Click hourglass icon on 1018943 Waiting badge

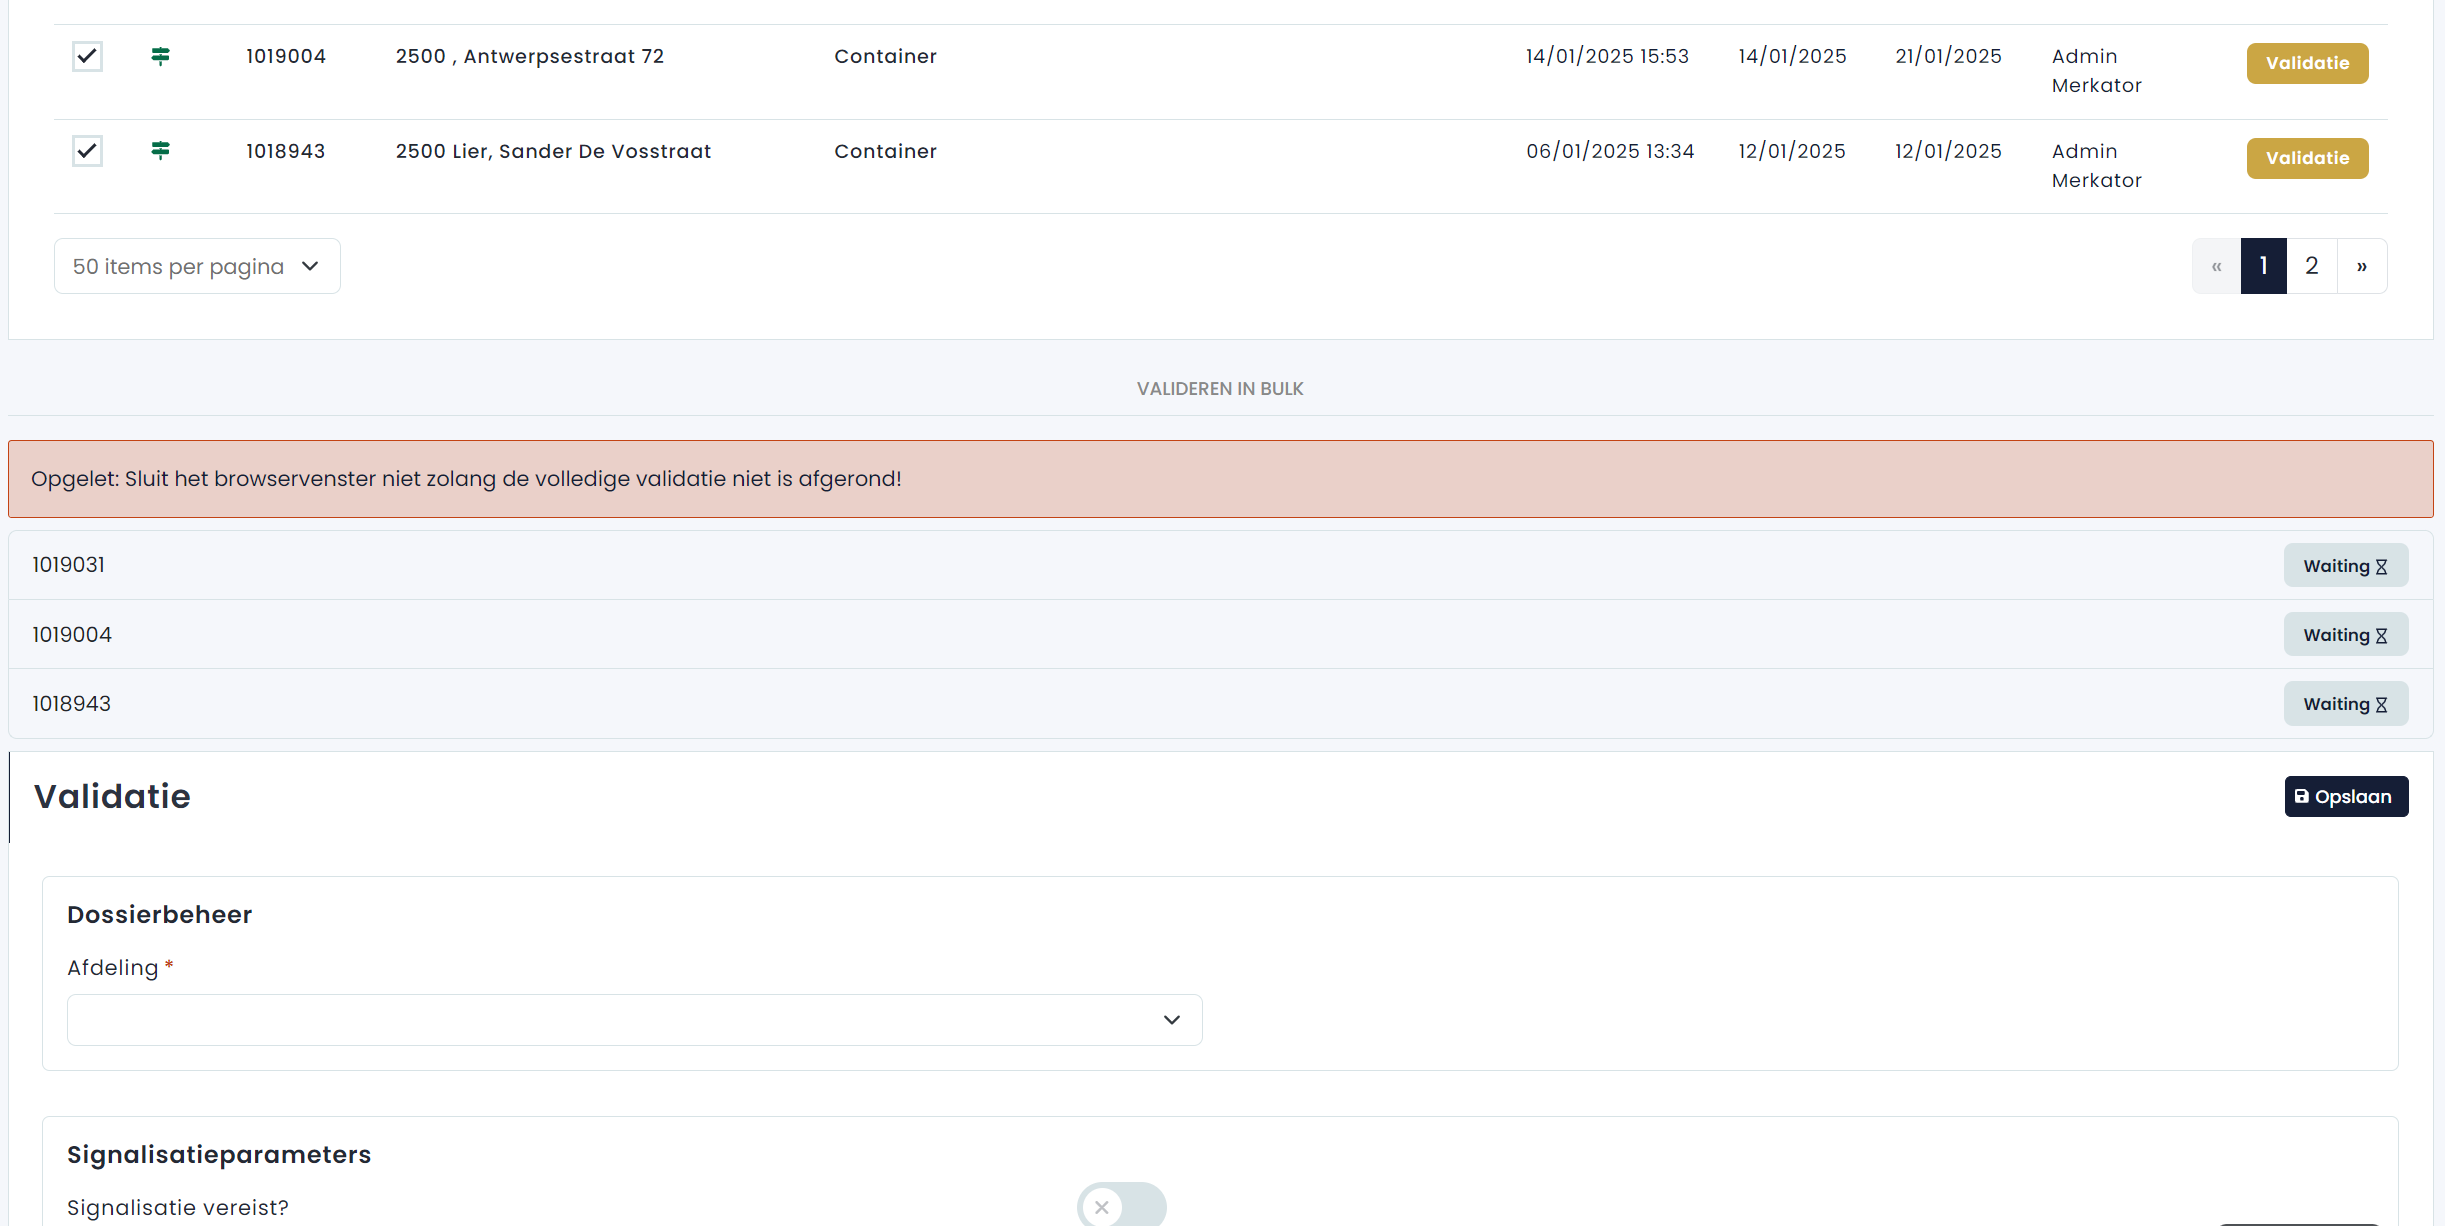(2381, 705)
